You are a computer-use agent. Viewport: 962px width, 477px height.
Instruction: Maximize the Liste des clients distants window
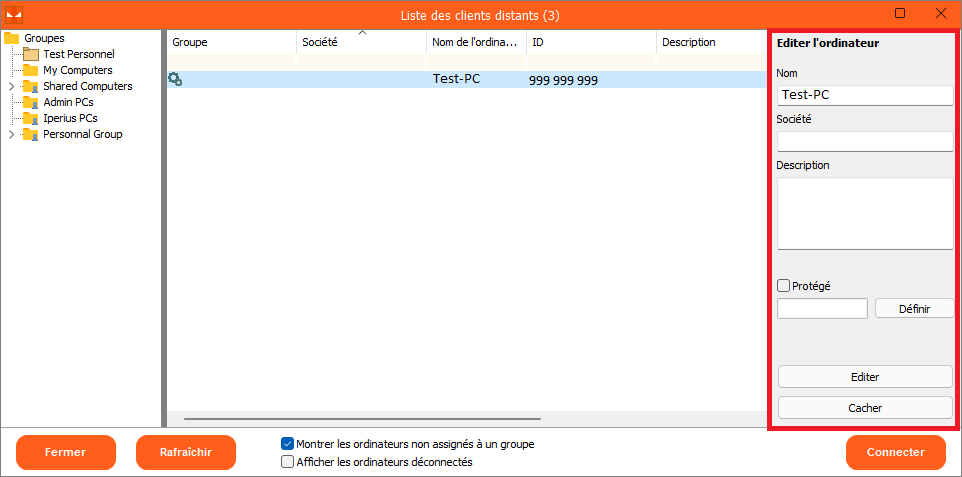900,14
